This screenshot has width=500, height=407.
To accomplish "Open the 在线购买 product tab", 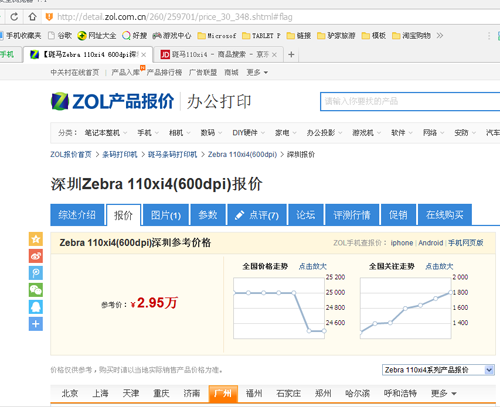I will (445, 215).
